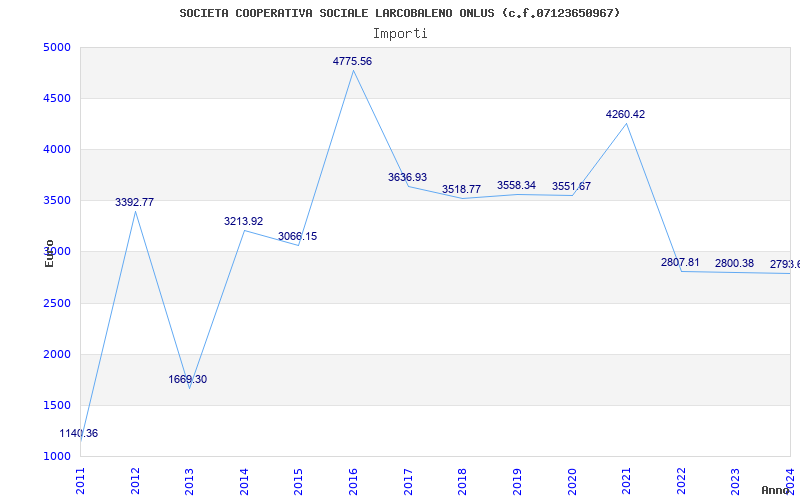Click the 3392.77 data label
The height and width of the screenshot is (500, 800).
[134, 202]
